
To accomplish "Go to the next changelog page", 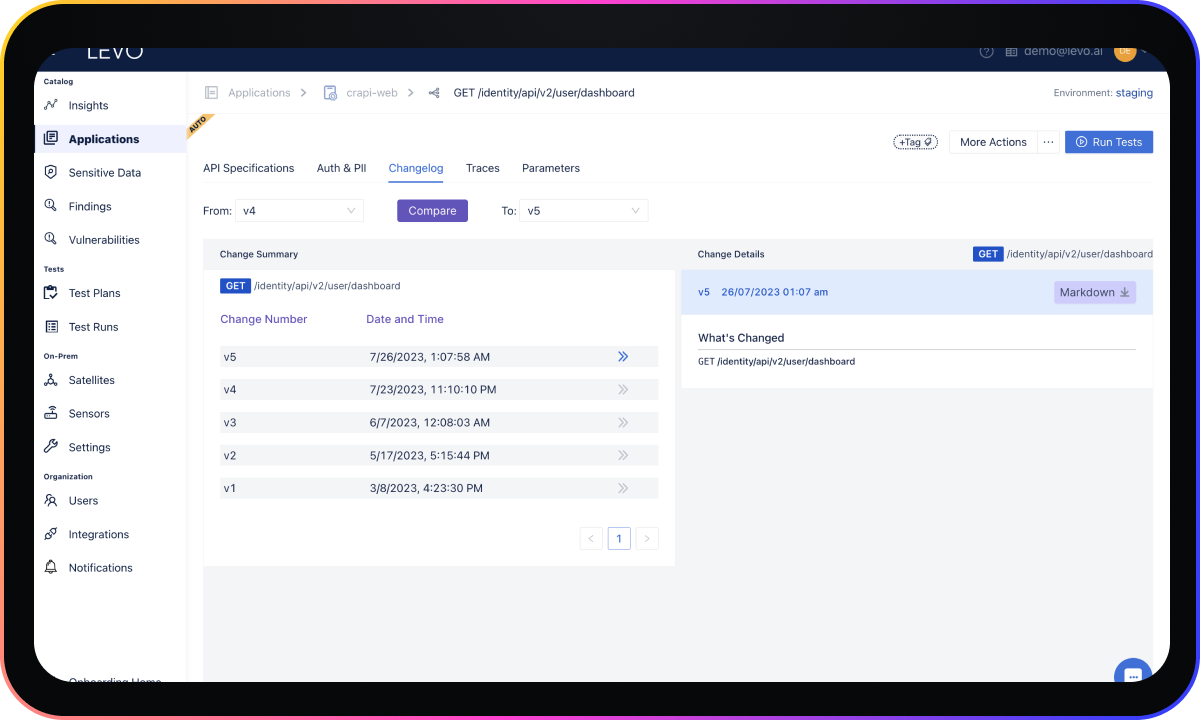I will (647, 538).
